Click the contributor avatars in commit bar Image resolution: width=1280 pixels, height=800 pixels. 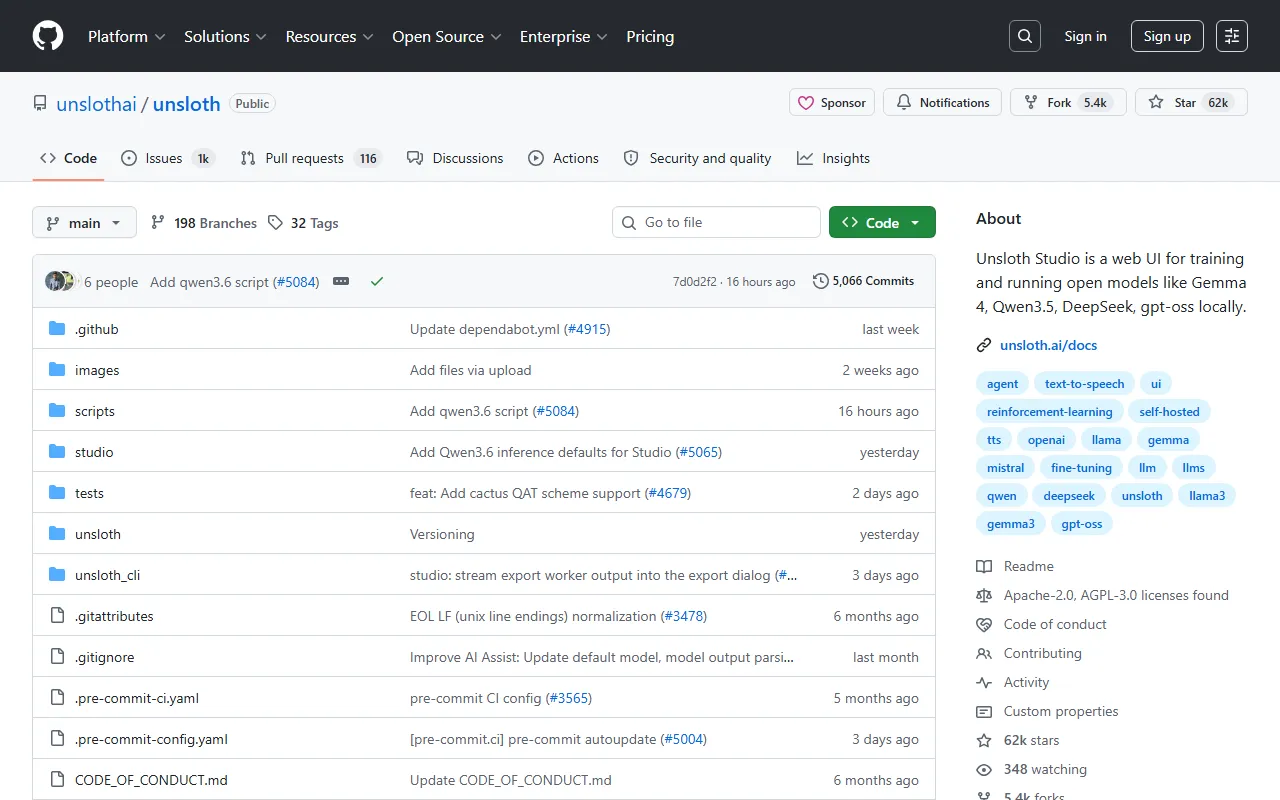[60, 282]
